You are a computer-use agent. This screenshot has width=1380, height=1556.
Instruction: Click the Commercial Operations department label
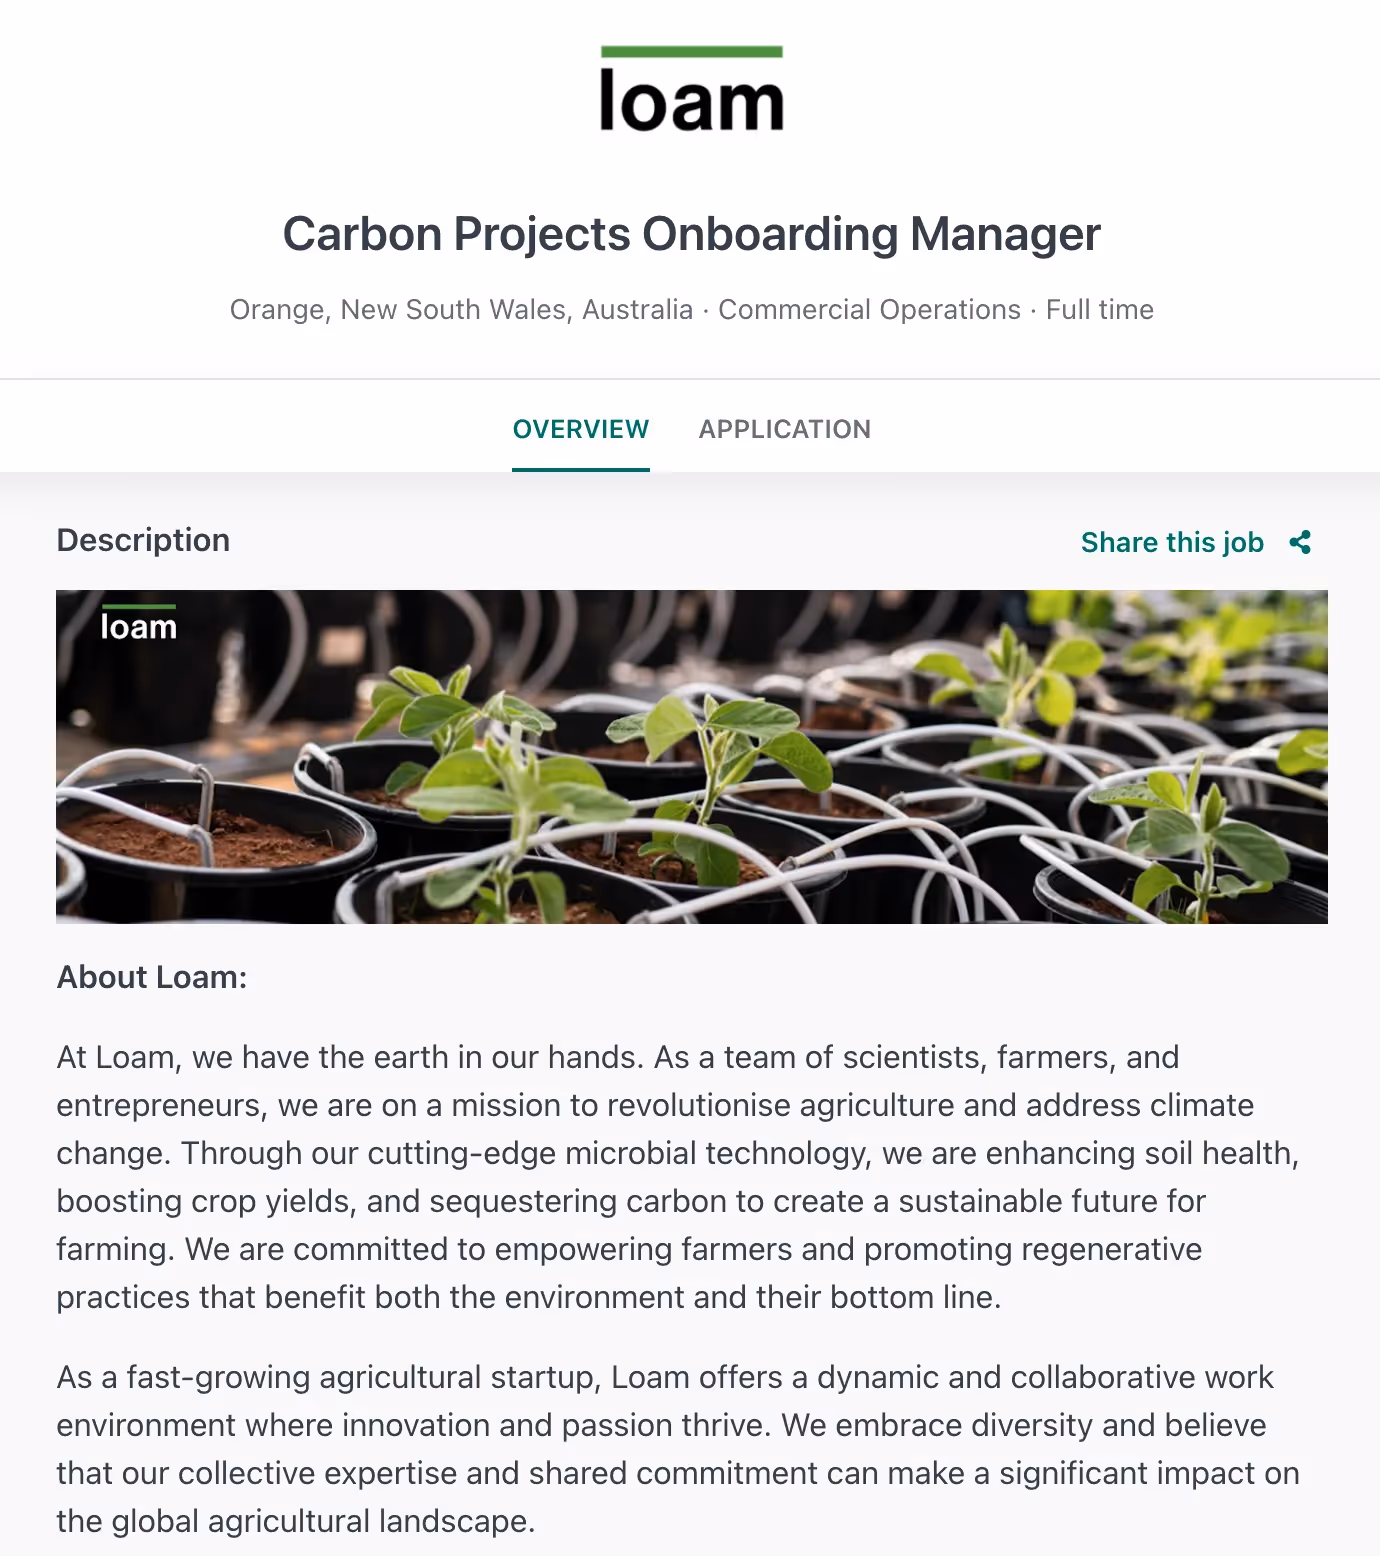(x=870, y=309)
